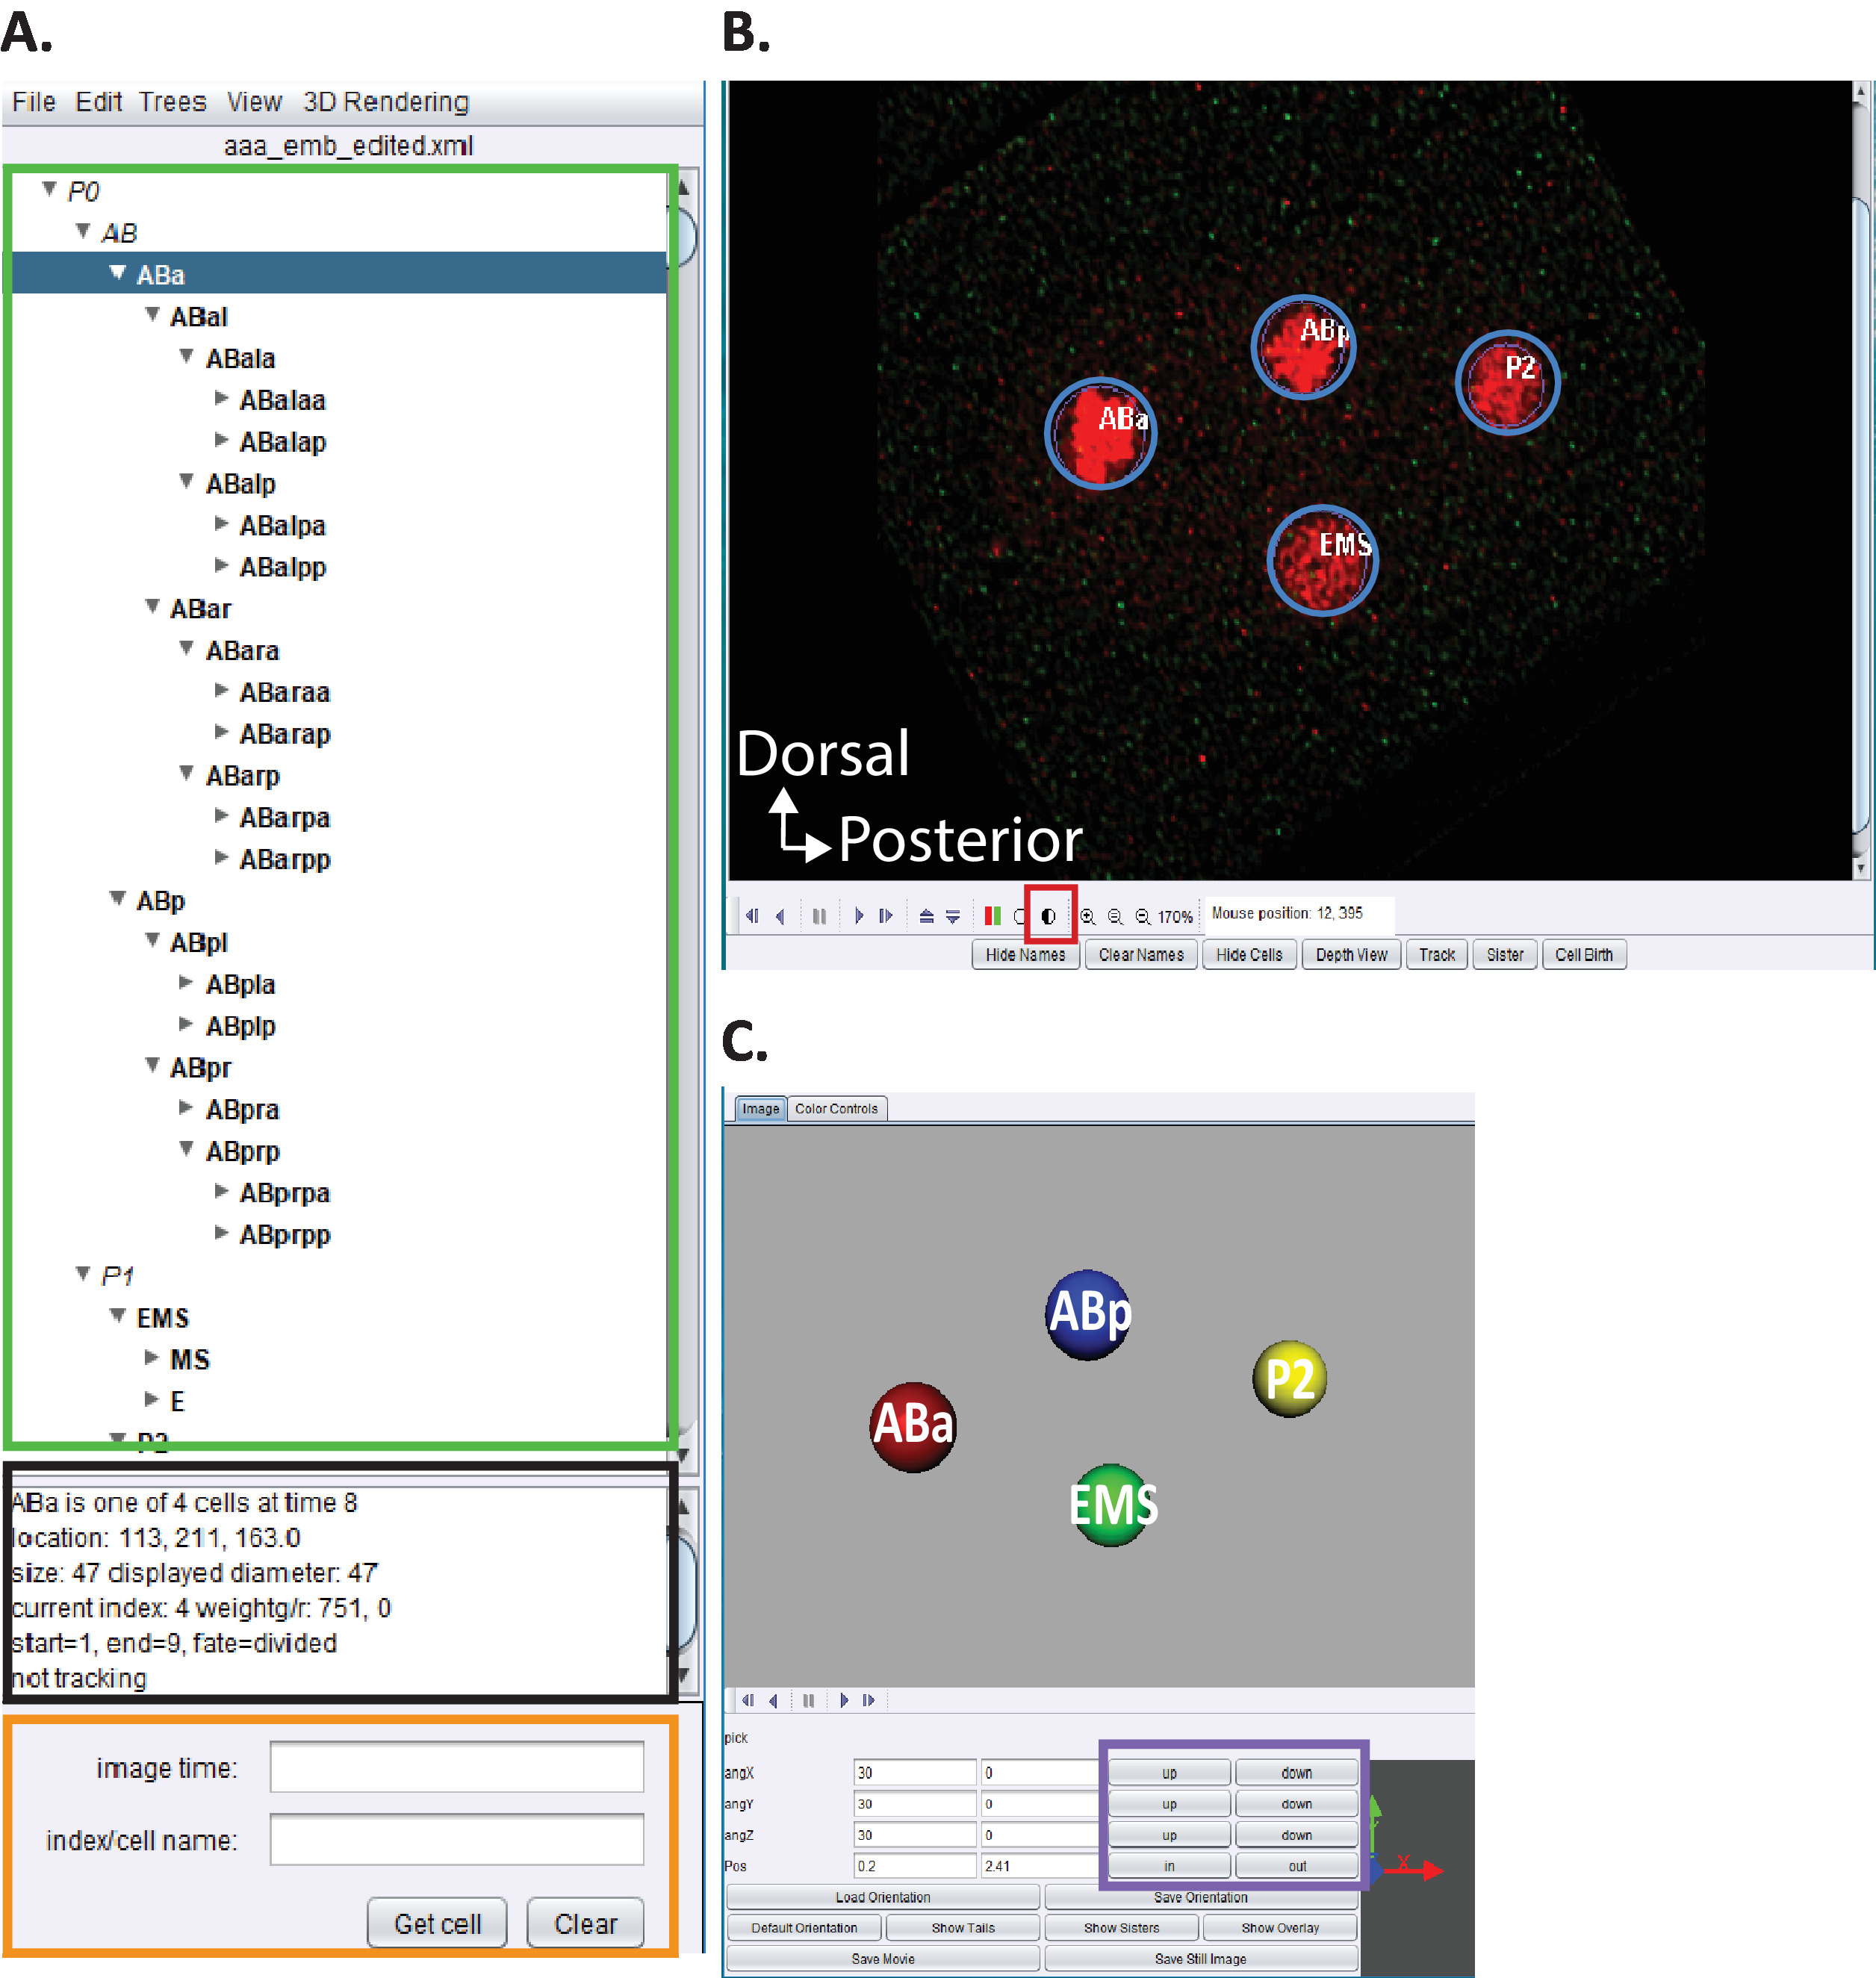Open the Trees menu
This screenshot has height=1978, width=1876.
[172, 102]
